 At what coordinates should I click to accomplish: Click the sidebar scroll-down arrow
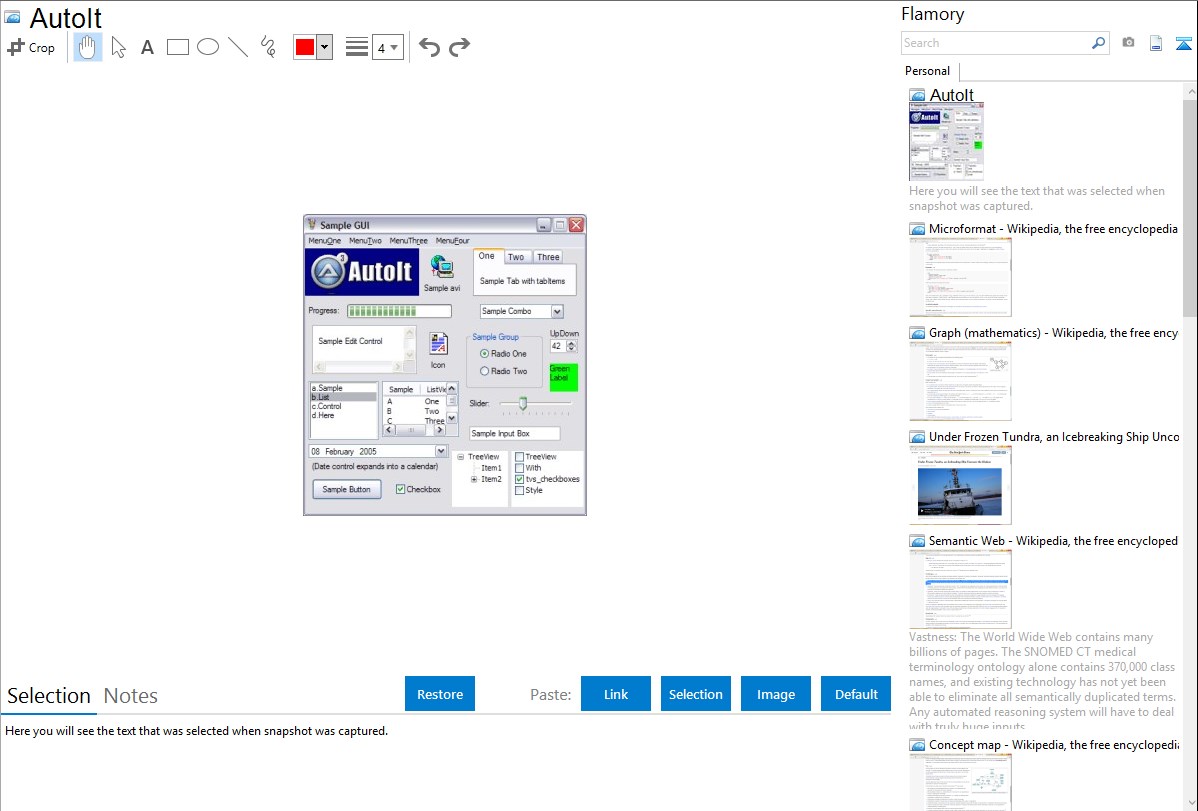[x=1191, y=803]
